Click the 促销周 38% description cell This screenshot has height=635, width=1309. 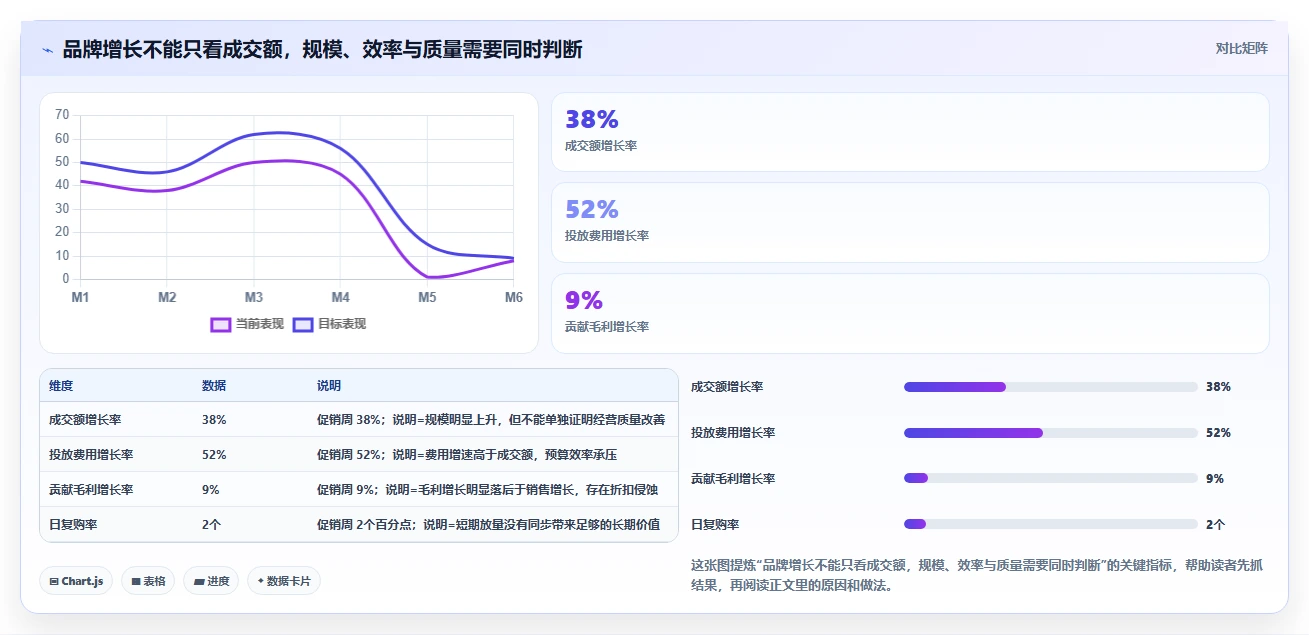click(x=491, y=420)
